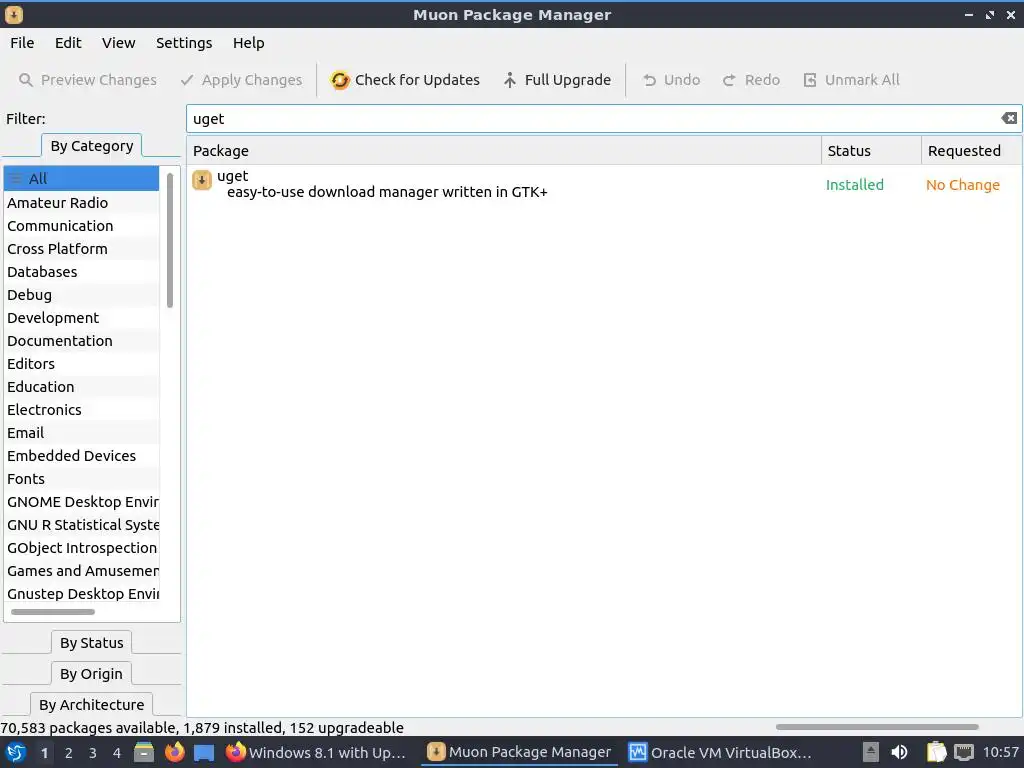Select the GNOME Desktop Environment category
The height and width of the screenshot is (768, 1024).
(x=82, y=502)
